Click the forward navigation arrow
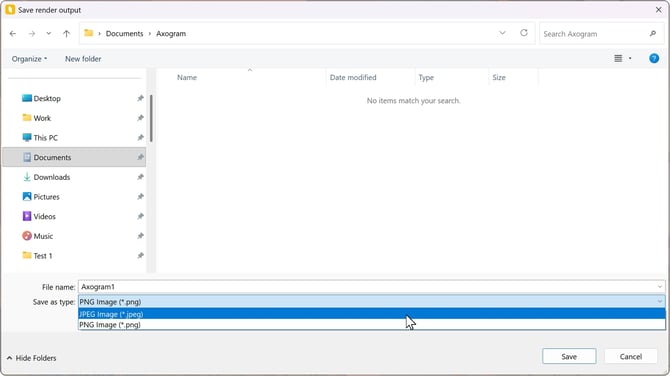Viewport: 670px width, 376px height. pos(32,33)
